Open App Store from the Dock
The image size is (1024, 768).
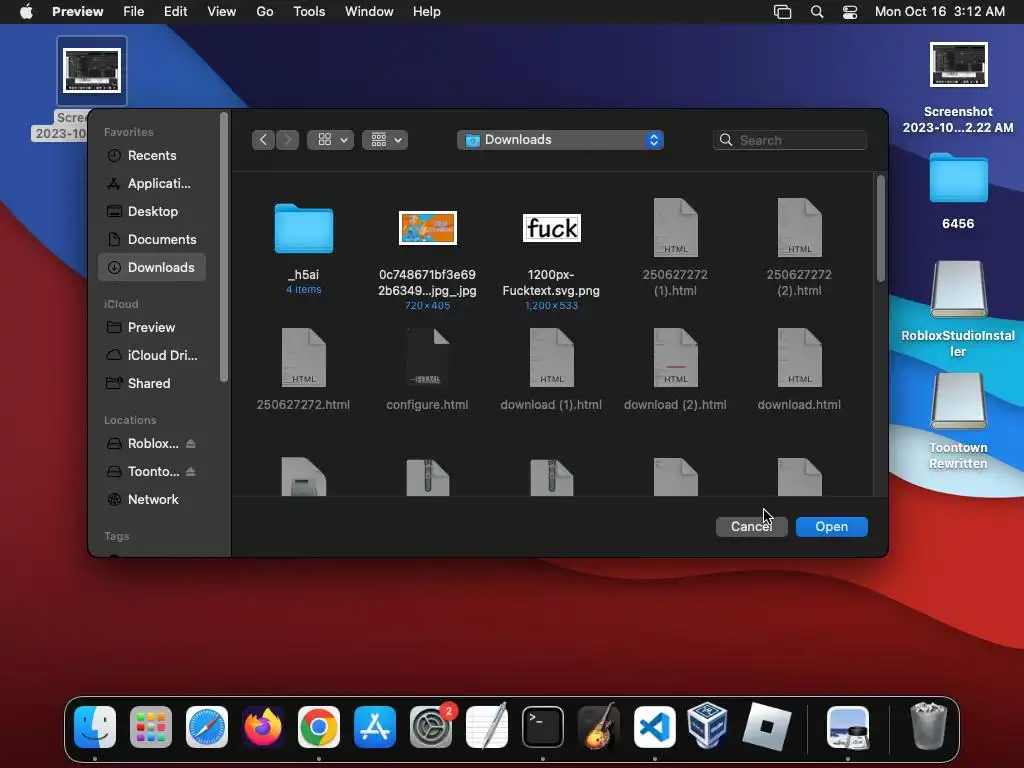pyautogui.click(x=375, y=727)
